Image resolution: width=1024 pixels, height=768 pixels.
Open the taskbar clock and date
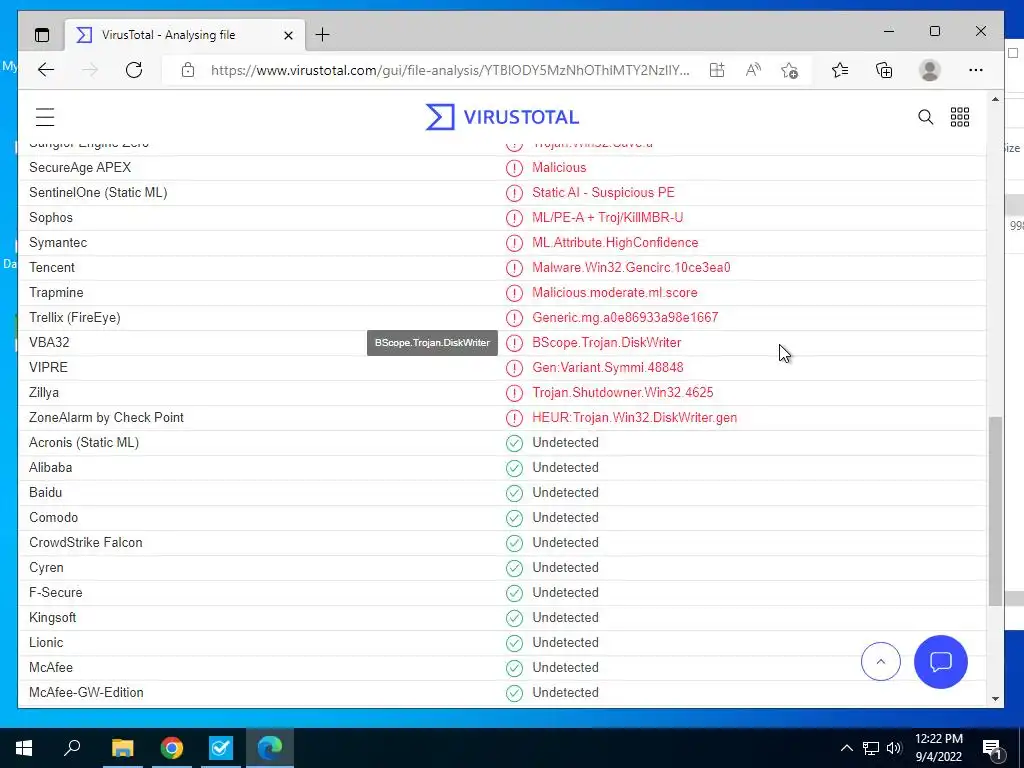939,748
